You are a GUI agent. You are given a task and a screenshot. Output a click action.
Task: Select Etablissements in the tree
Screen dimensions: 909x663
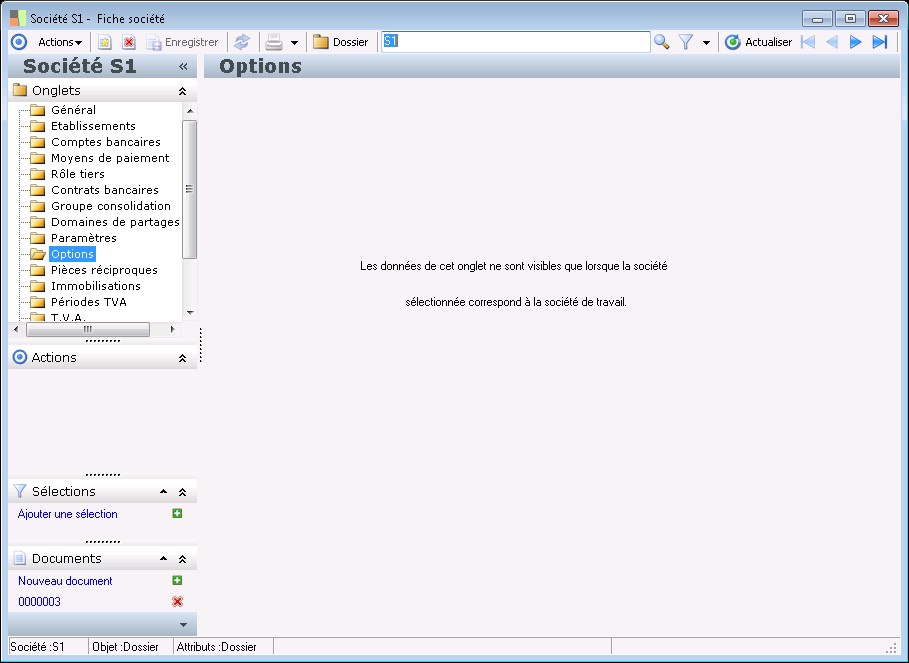pyautogui.click(x=93, y=126)
